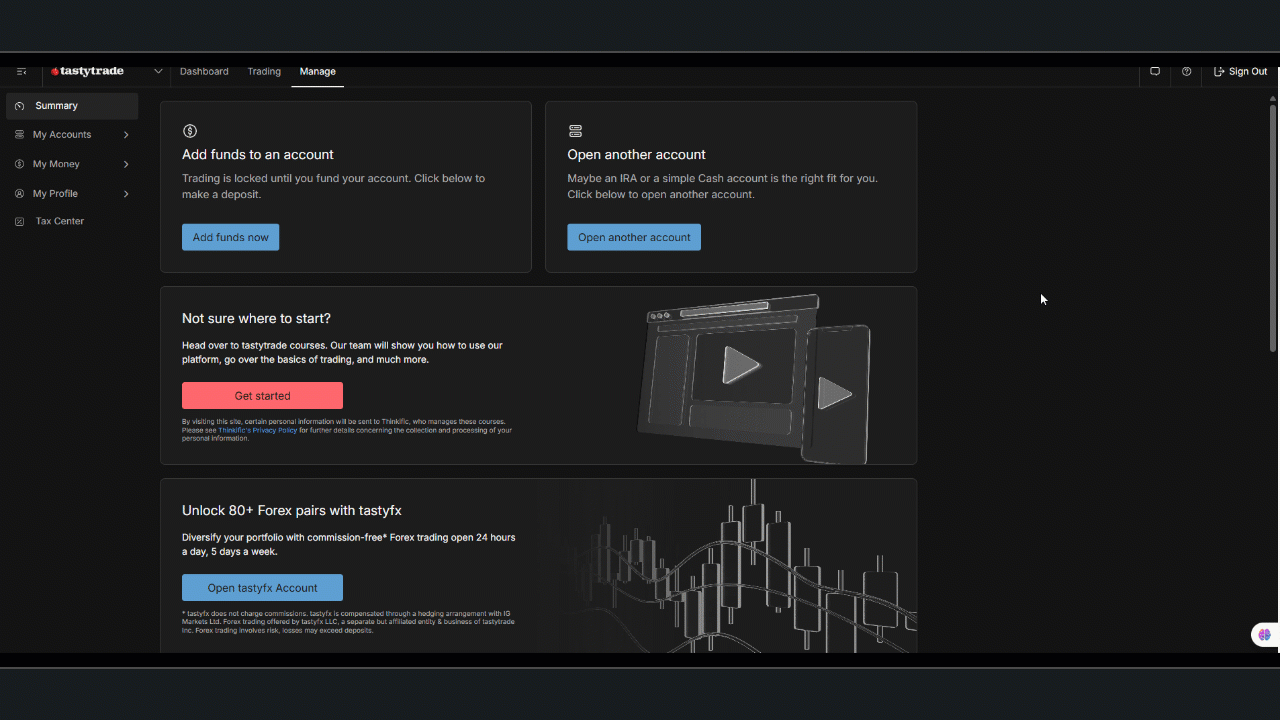Expand the My Money chevron

pos(126,164)
